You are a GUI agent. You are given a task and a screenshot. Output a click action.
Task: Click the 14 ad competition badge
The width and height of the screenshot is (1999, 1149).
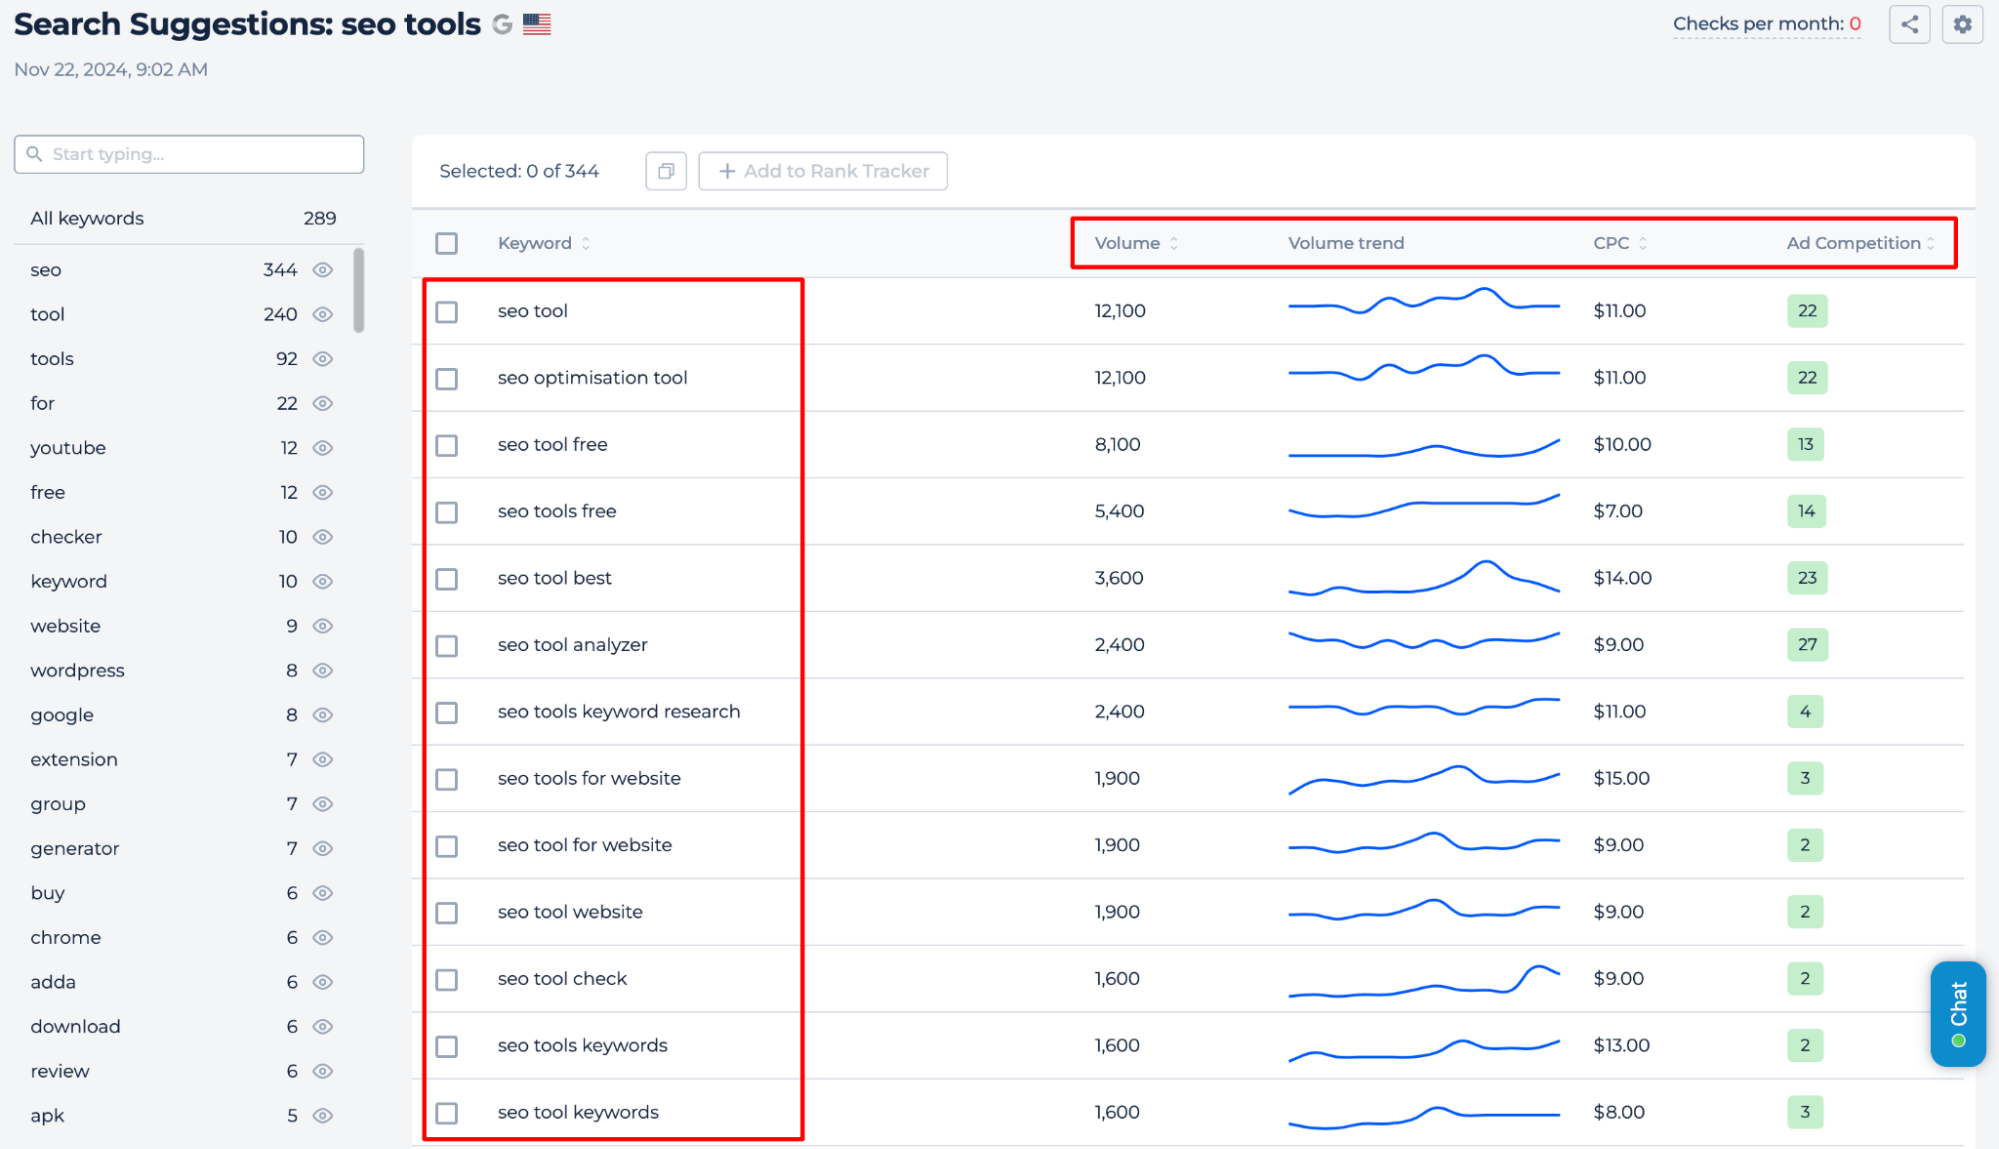[x=1806, y=511]
